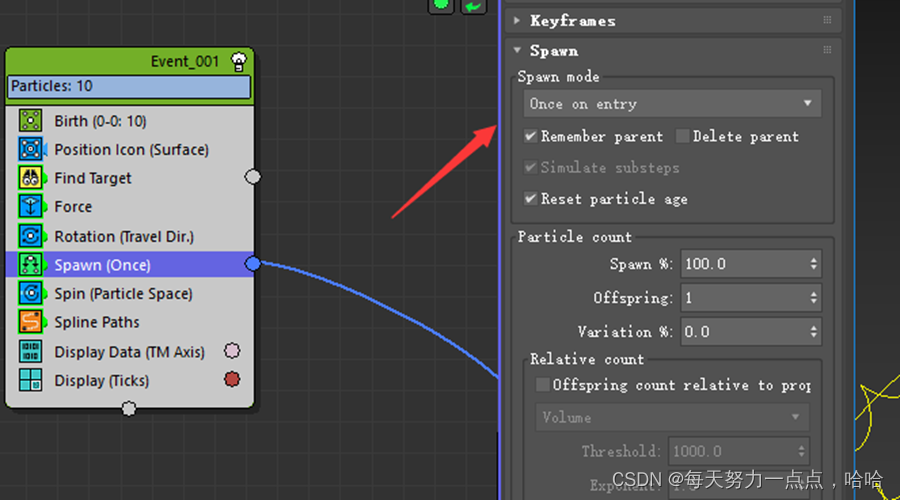This screenshot has width=900, height=500.
Task: Click the Particles: 10 counter field
Action: 129,86
